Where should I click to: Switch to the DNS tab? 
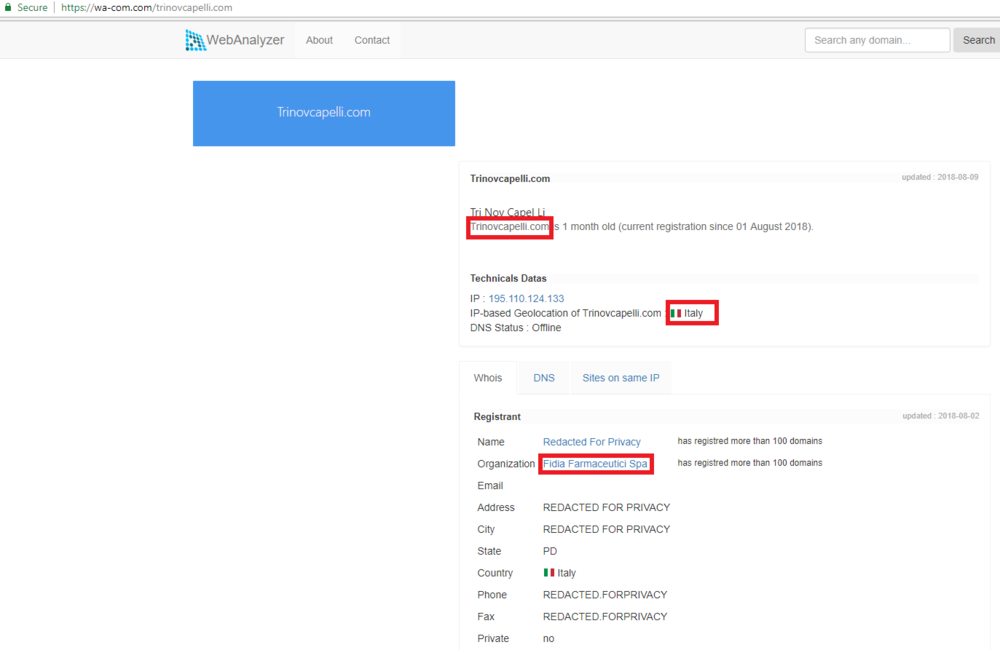pyautogui.click(x=544, y=378)
